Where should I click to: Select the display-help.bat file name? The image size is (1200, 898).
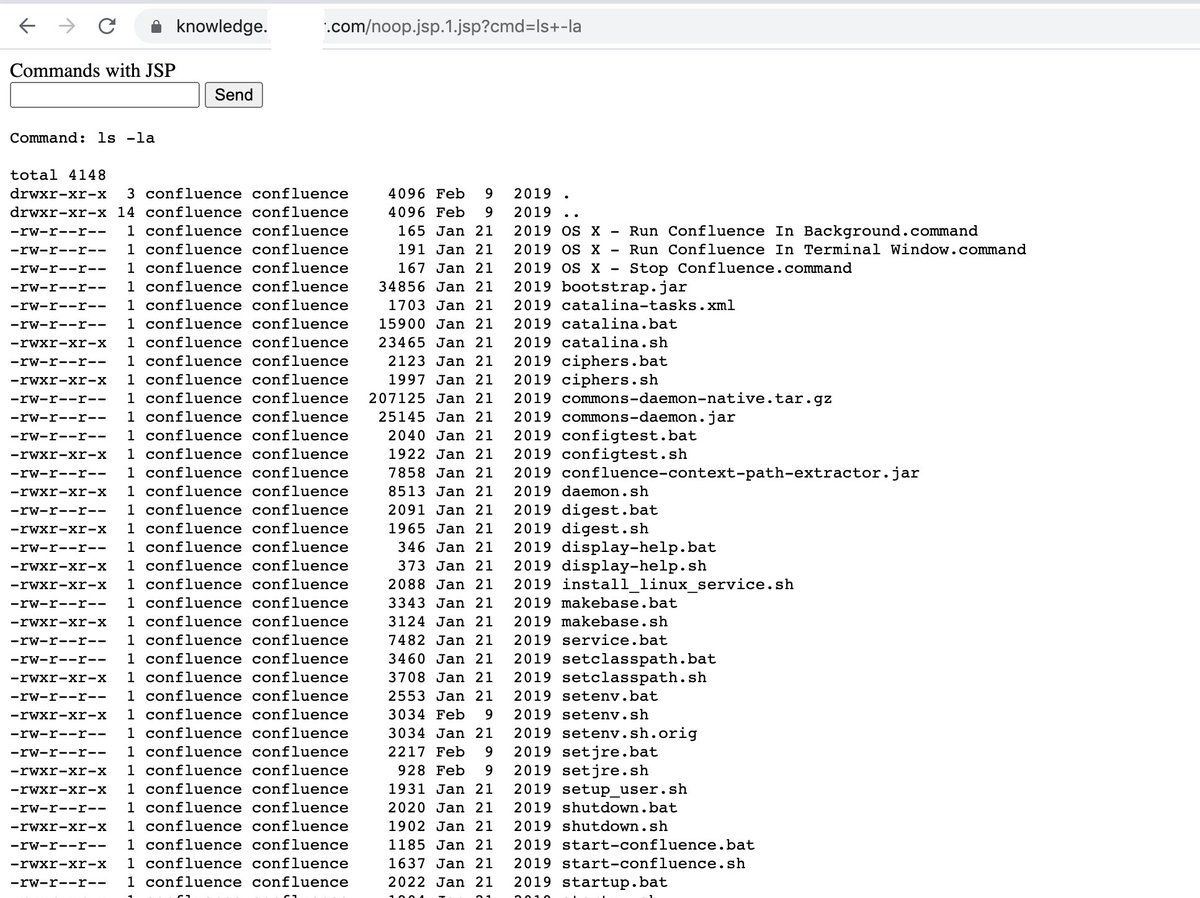click(x=639, y=548)
